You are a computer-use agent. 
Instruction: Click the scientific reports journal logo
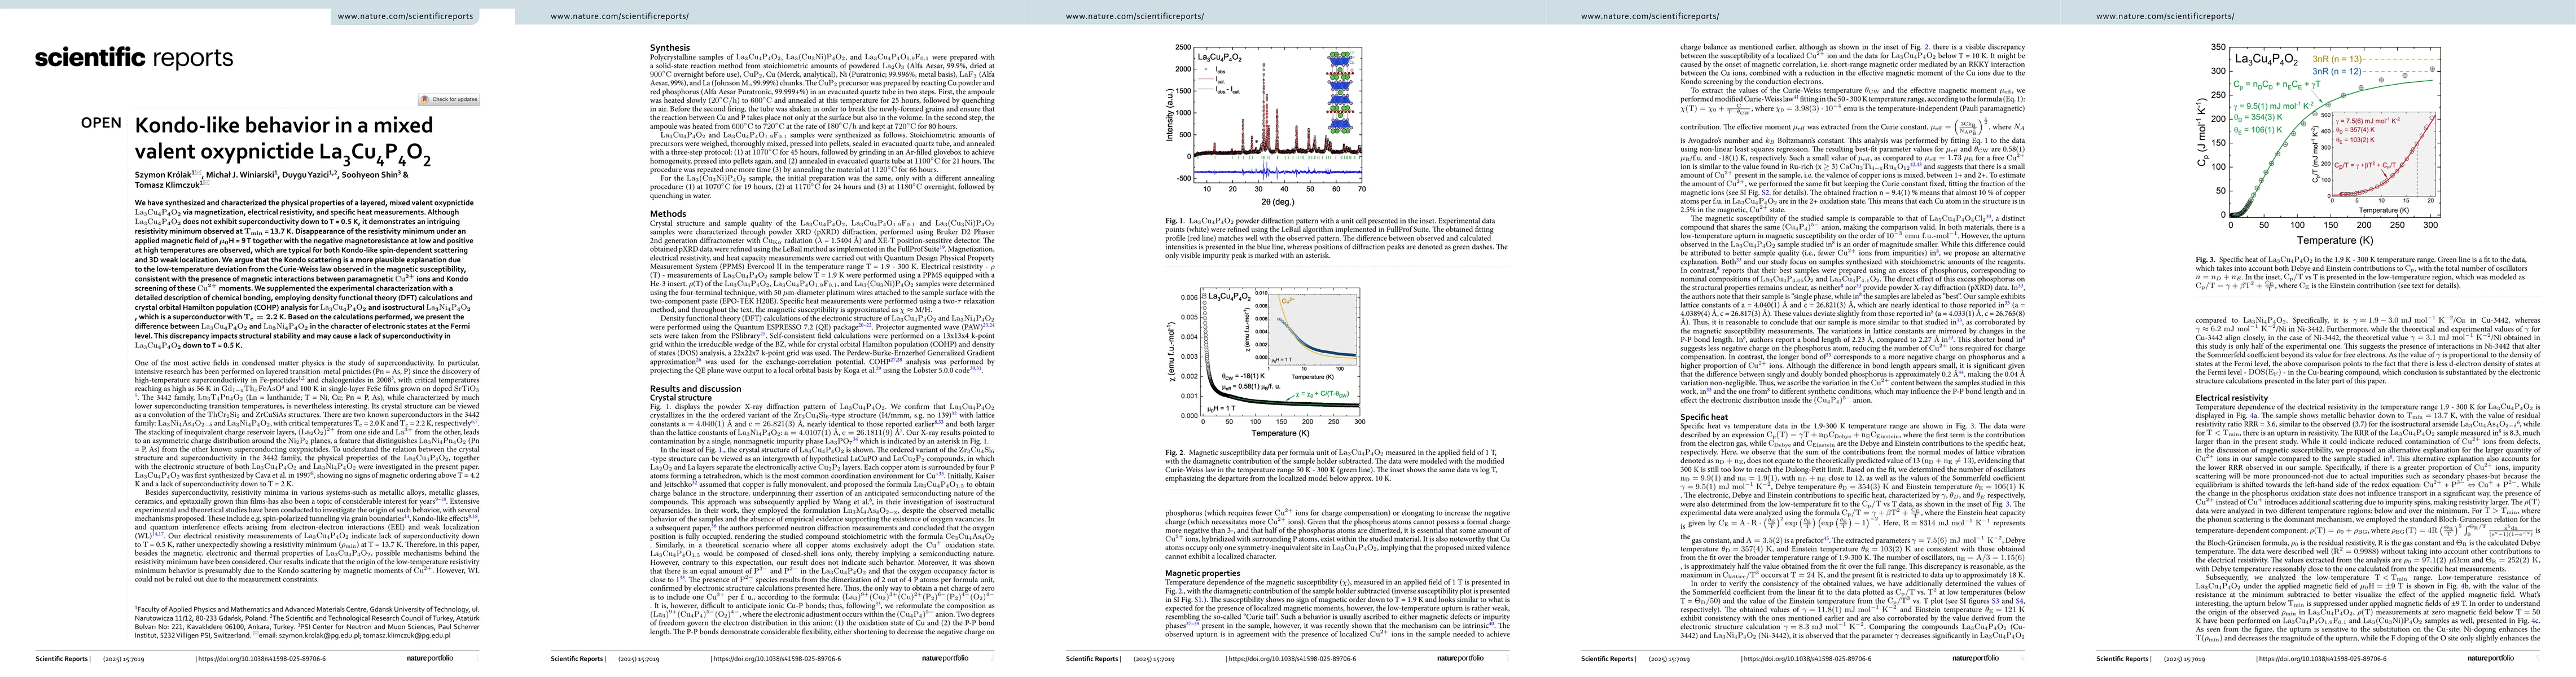pyautogui.click(x=134, y=58)
